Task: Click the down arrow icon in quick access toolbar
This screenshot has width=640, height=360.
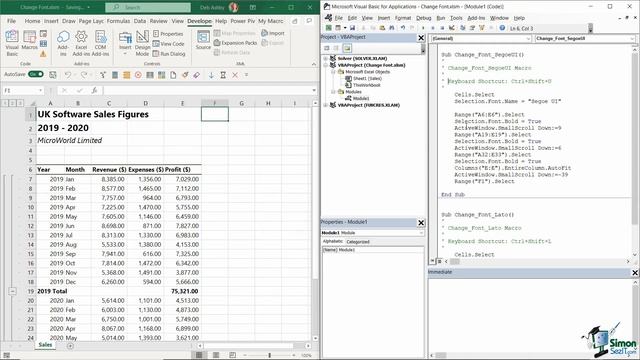Action: (x=211, y=75)
